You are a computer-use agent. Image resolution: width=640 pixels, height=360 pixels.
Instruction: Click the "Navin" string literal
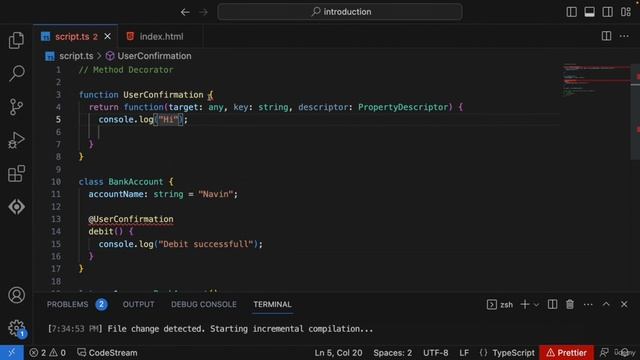pos(216,194)
